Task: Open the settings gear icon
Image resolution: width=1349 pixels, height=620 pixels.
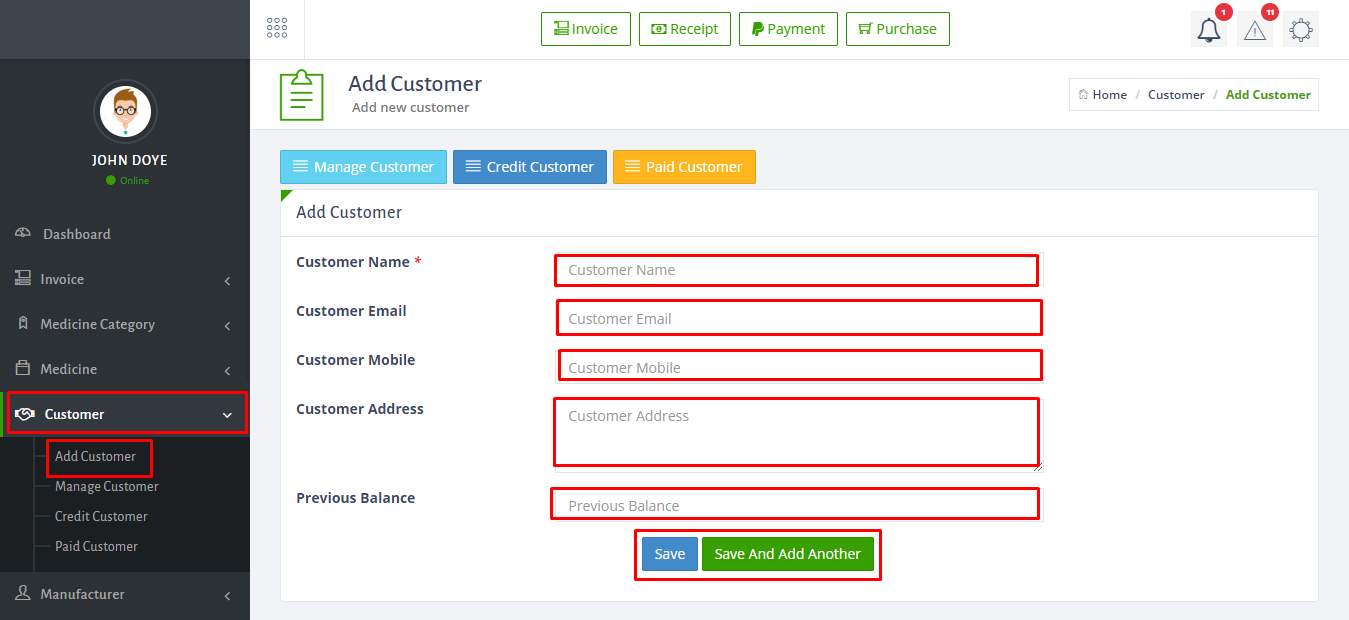Action: pyautogui.click(x=1301, y=29)
